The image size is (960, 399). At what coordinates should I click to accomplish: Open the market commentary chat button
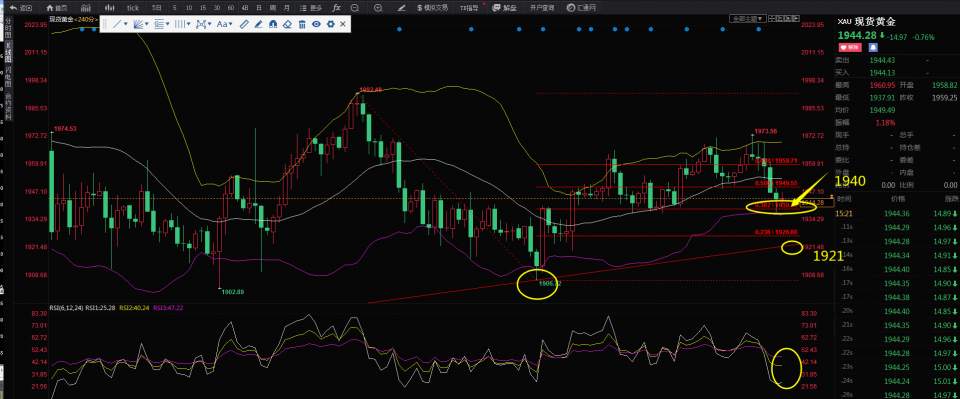504,8
